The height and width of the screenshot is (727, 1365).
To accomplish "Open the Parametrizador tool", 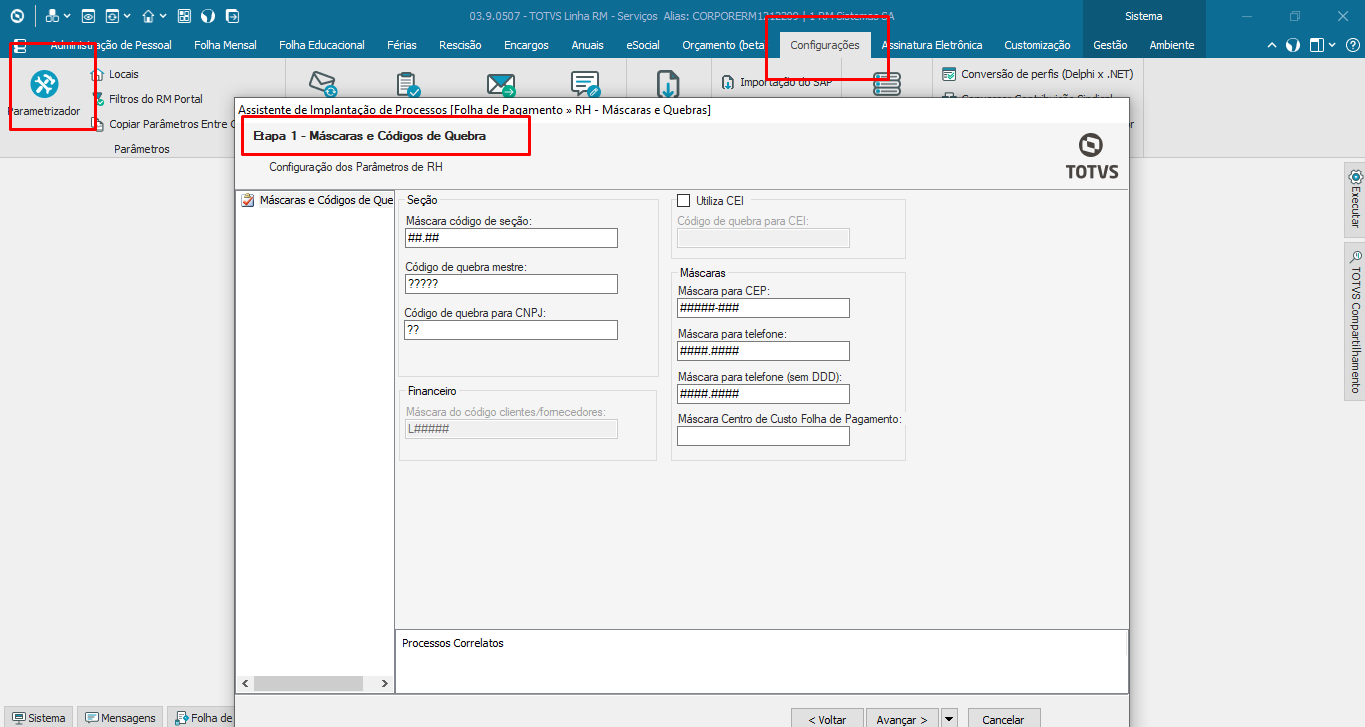I will (44, 94).
